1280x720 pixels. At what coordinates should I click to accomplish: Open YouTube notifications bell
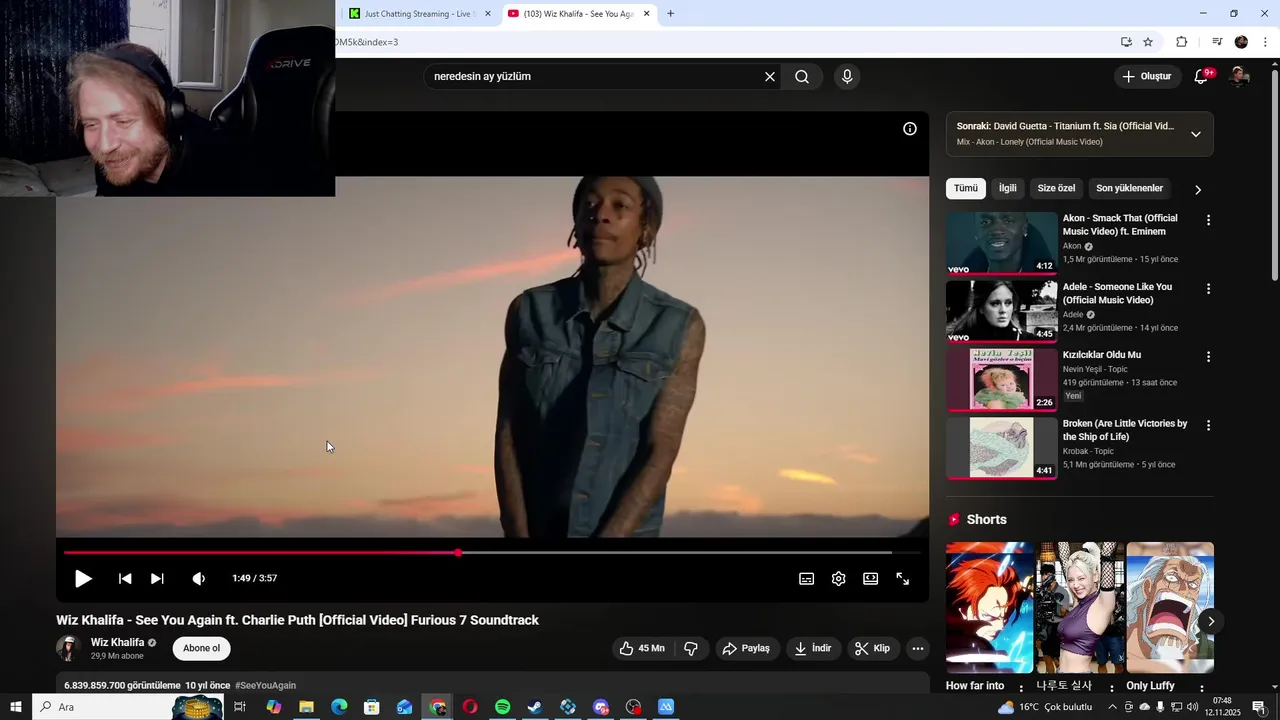pyautogui.click(x=1202, y=76)
